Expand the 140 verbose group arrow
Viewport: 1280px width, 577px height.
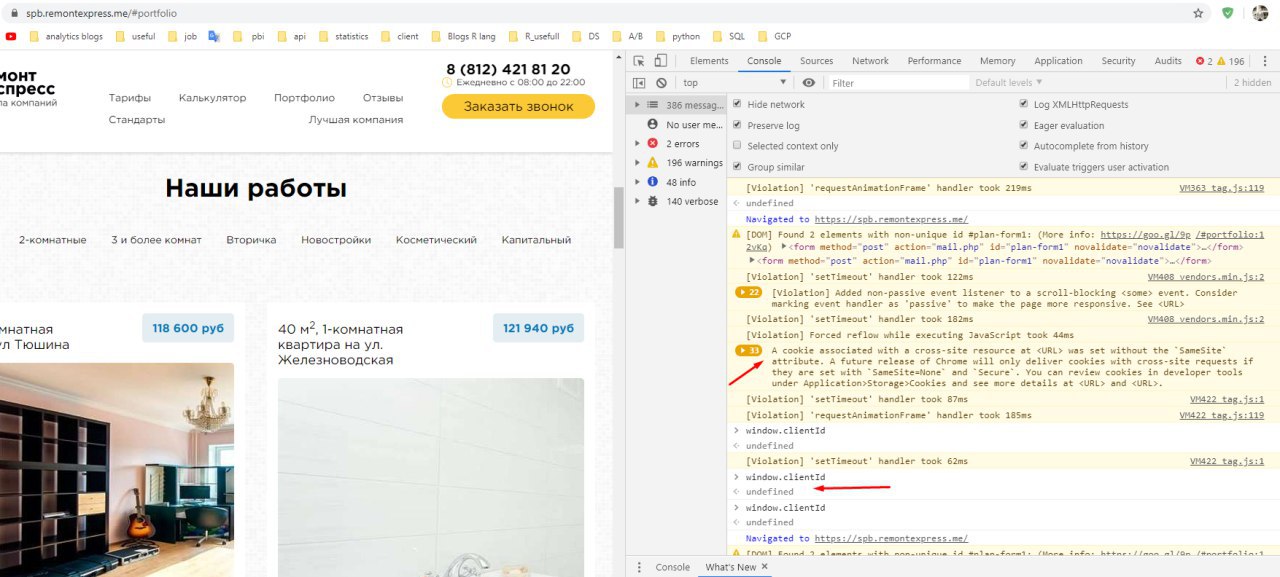coord(638,201)
